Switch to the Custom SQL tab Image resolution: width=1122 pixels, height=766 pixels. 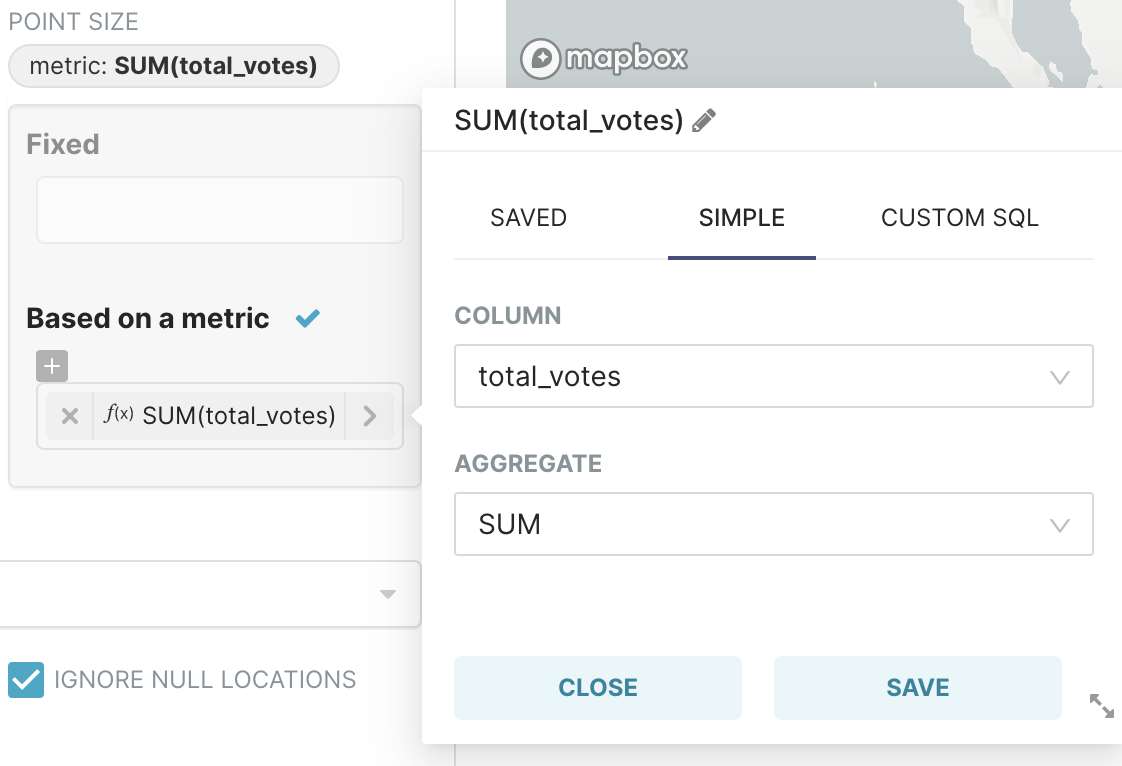click(959, 218)
